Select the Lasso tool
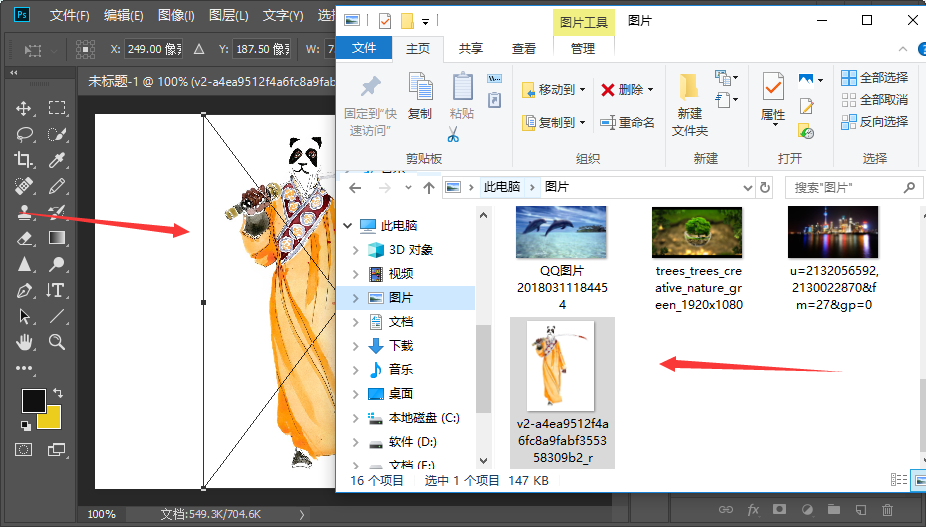The image size is (926, 527). pos(24,134)
